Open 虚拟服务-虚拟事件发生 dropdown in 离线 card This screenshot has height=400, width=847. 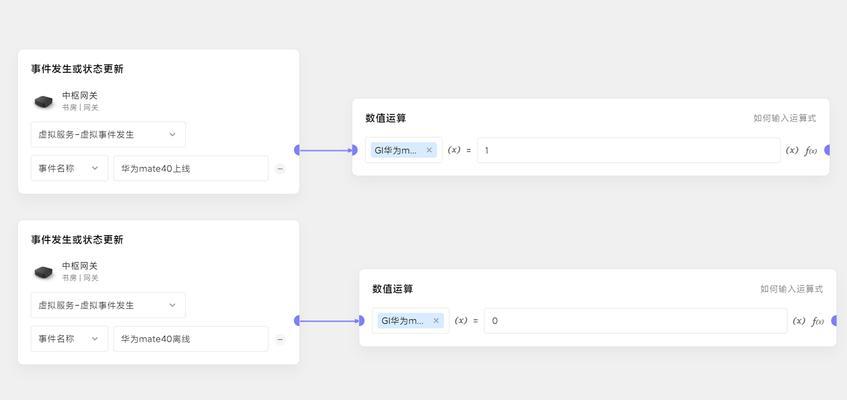(108, 305)
